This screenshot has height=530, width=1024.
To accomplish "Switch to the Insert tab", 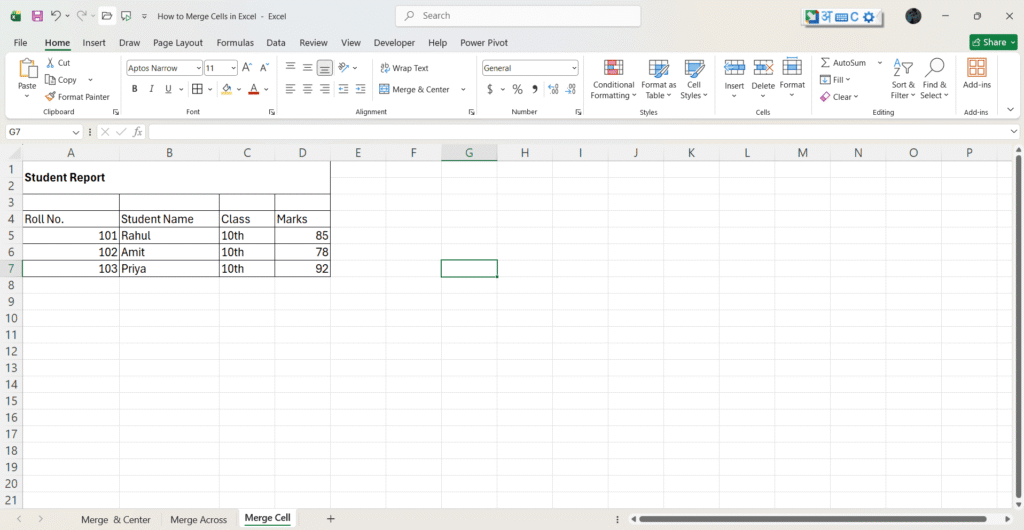I will [94, 42].
